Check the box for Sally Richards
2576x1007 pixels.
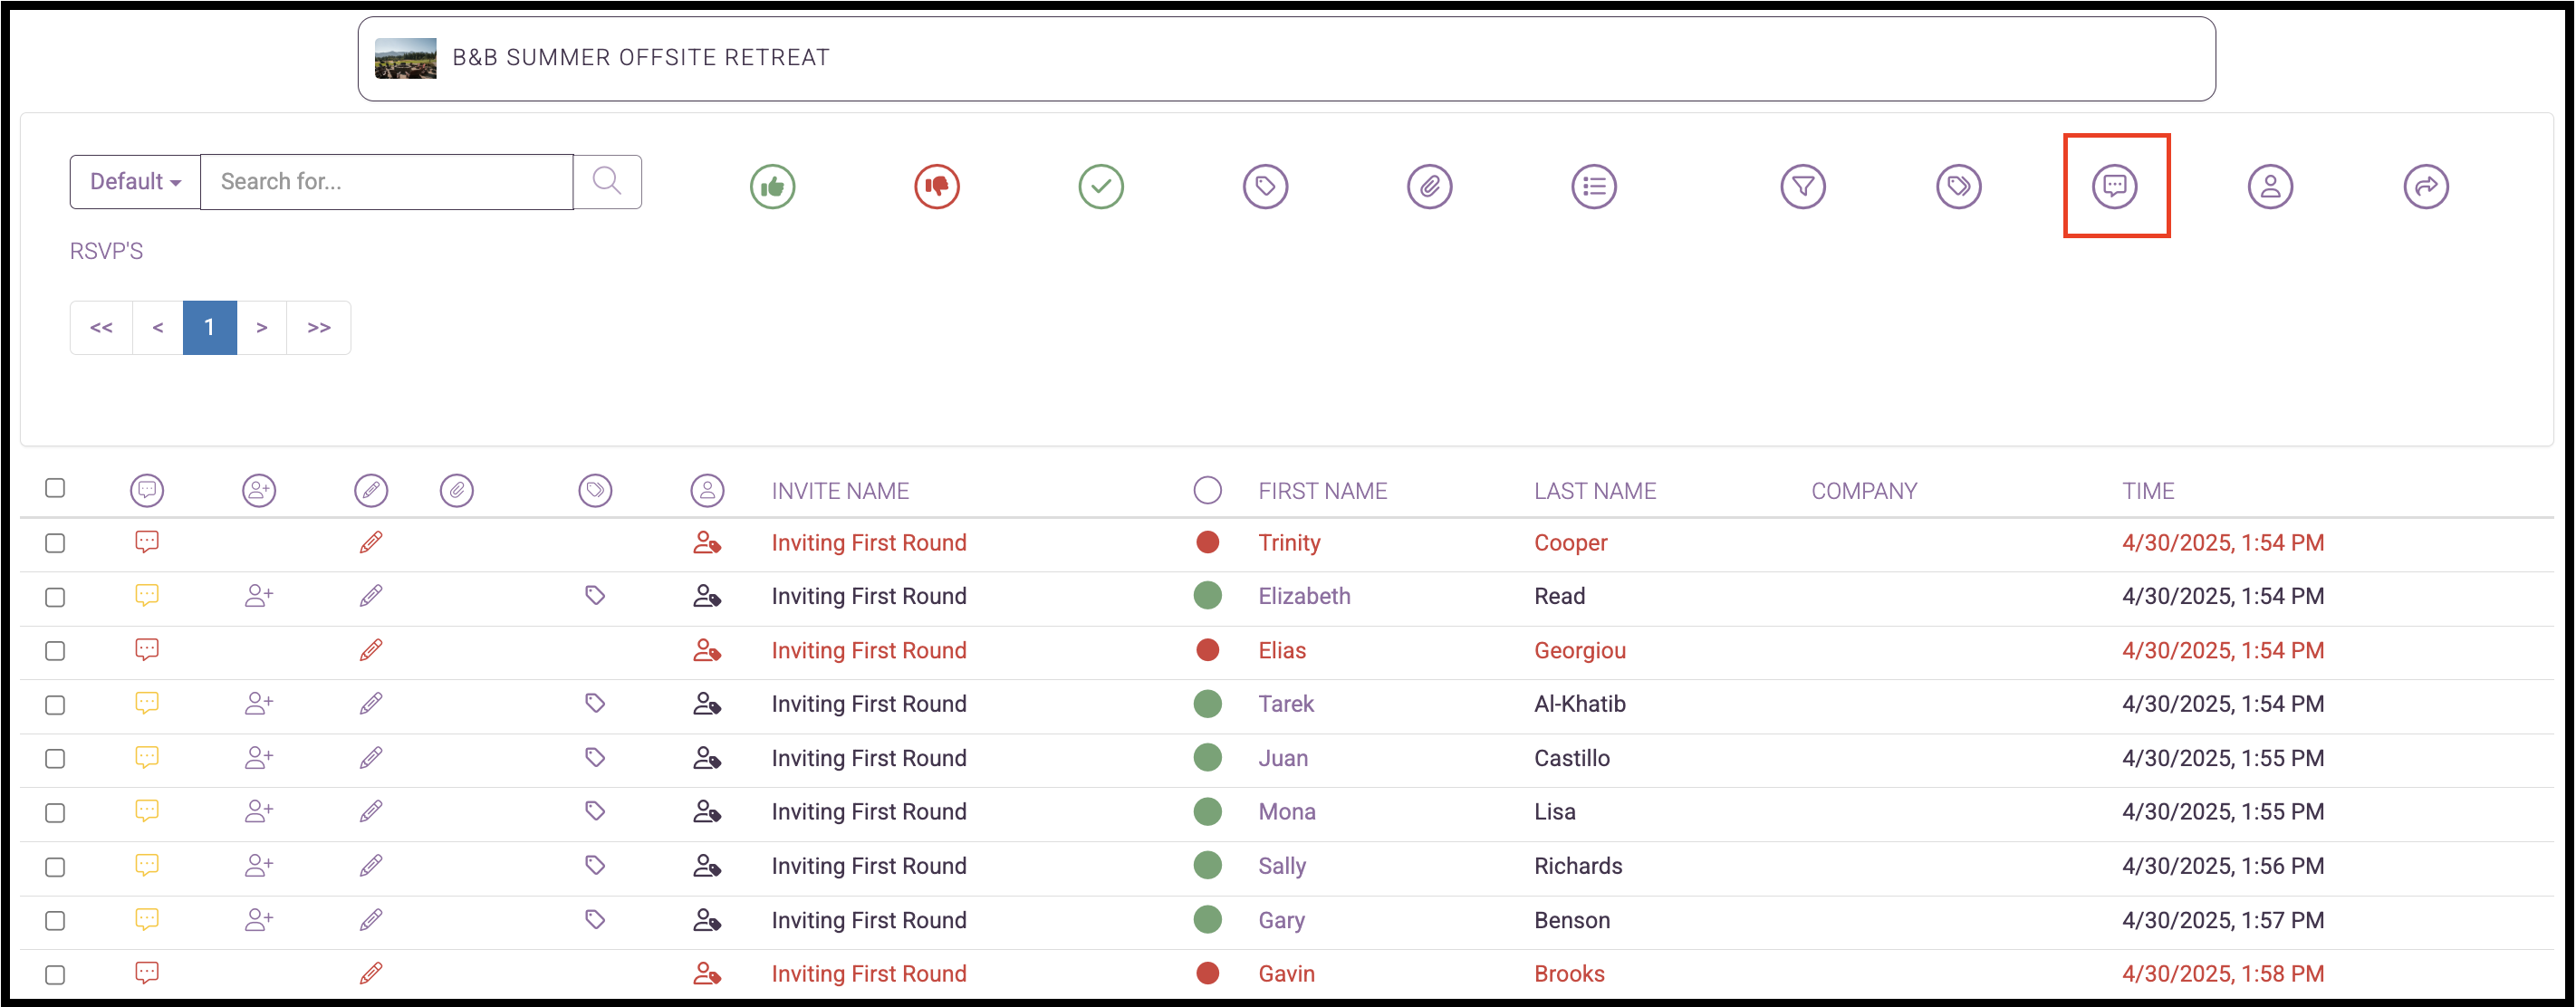click(x=55, y=867)
